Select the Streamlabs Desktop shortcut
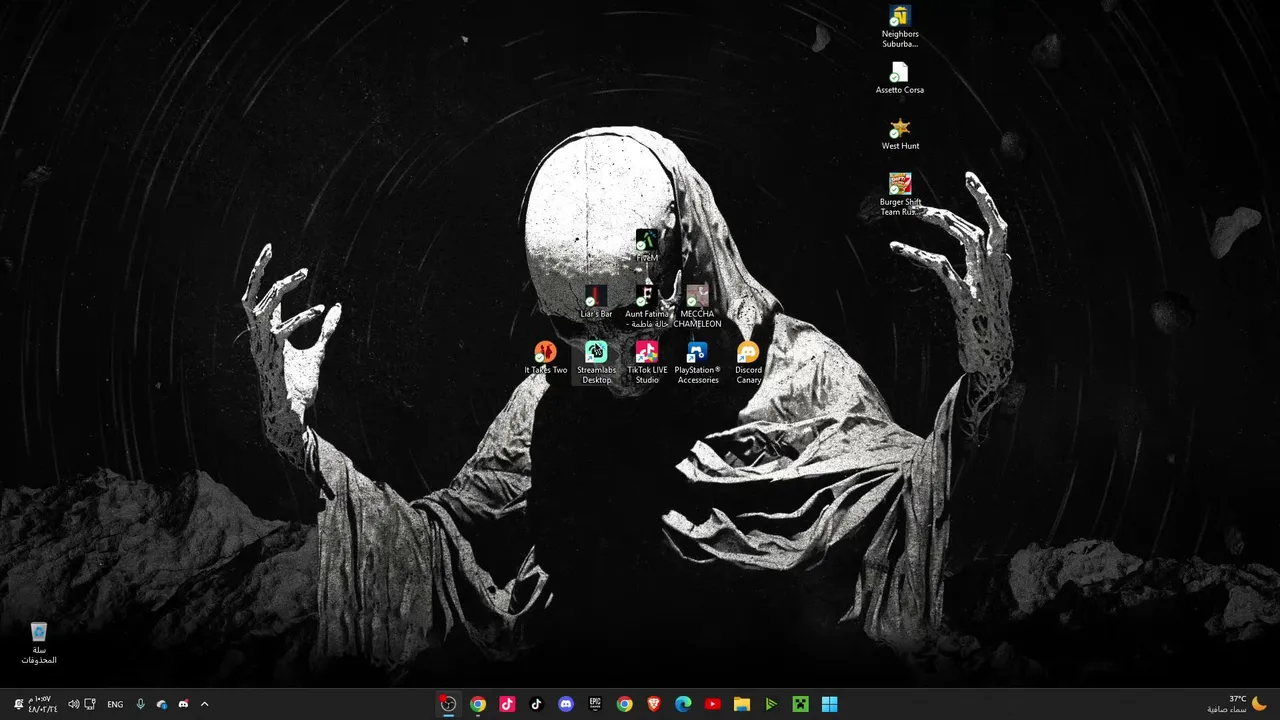The width and height of the screenshot is (1280, 720). tap(596, 363)
